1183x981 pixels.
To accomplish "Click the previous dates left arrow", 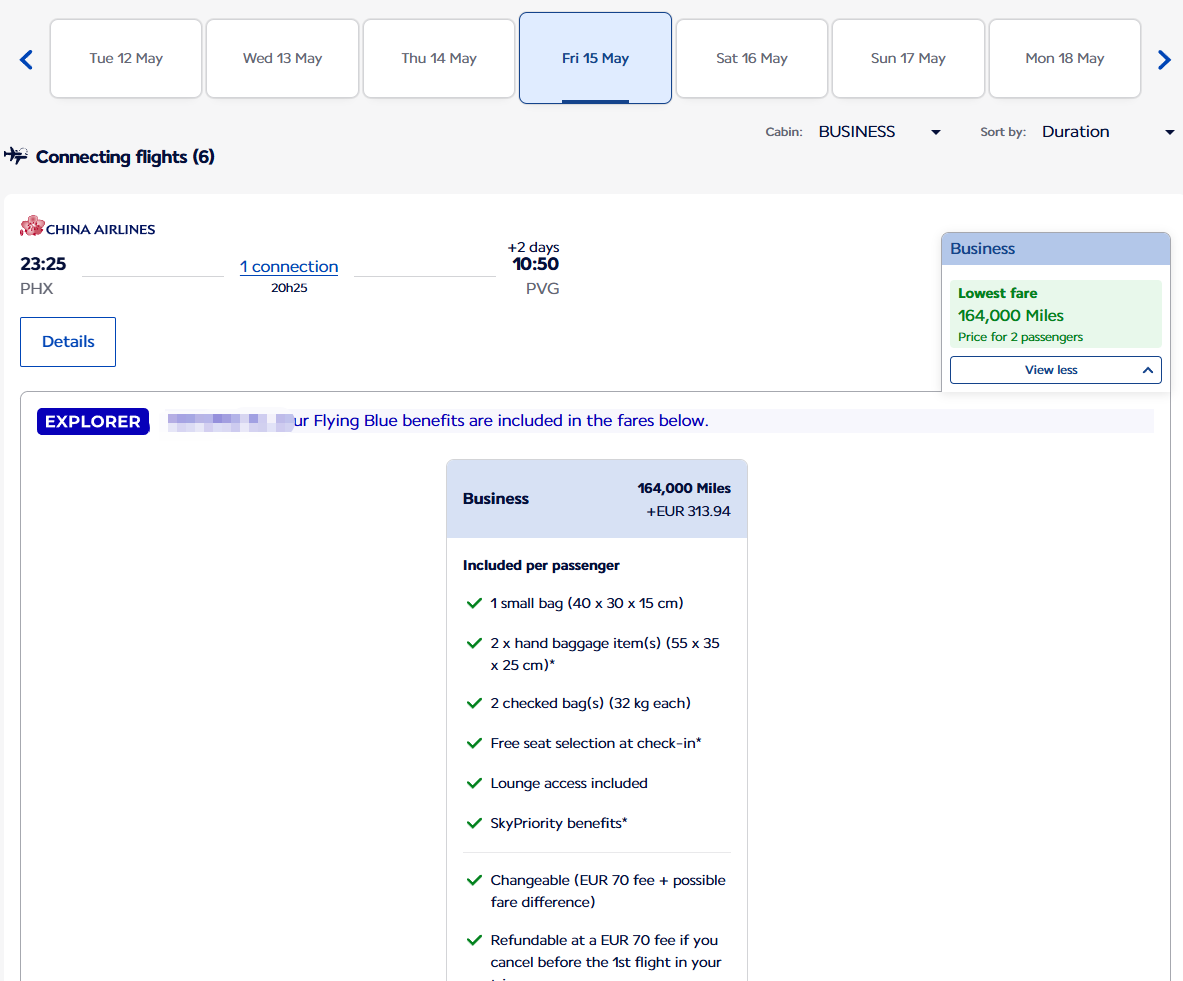I will point(26,60).
